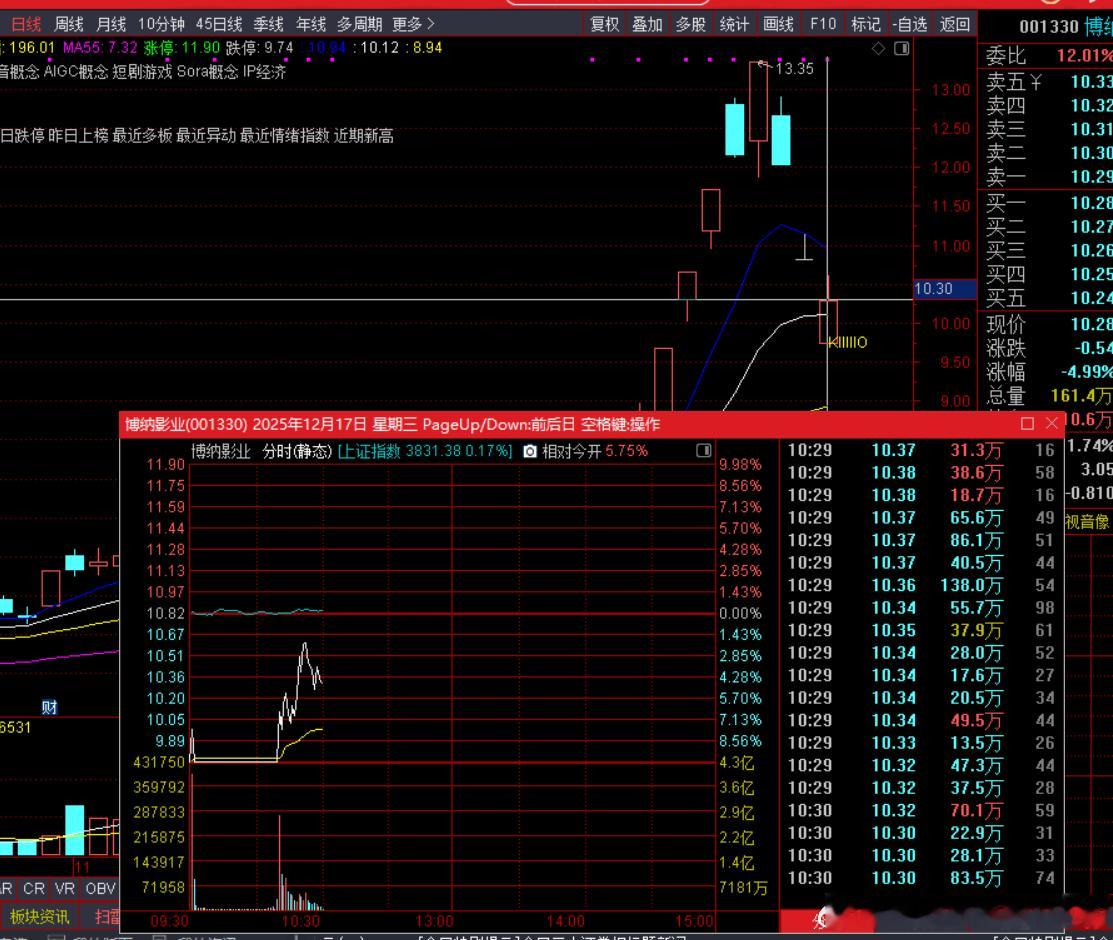
Task: Click the 叠加 overlay toolbar button
Action: (x=647, y=24)
